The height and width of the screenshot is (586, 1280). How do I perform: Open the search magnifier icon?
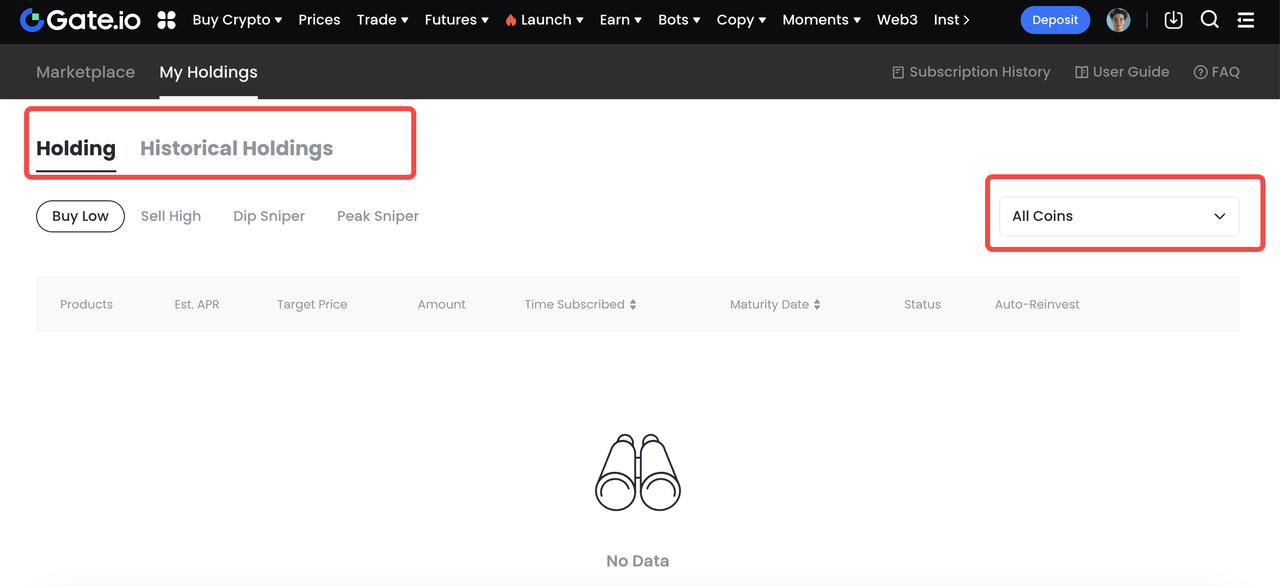tap(1209, 20)
